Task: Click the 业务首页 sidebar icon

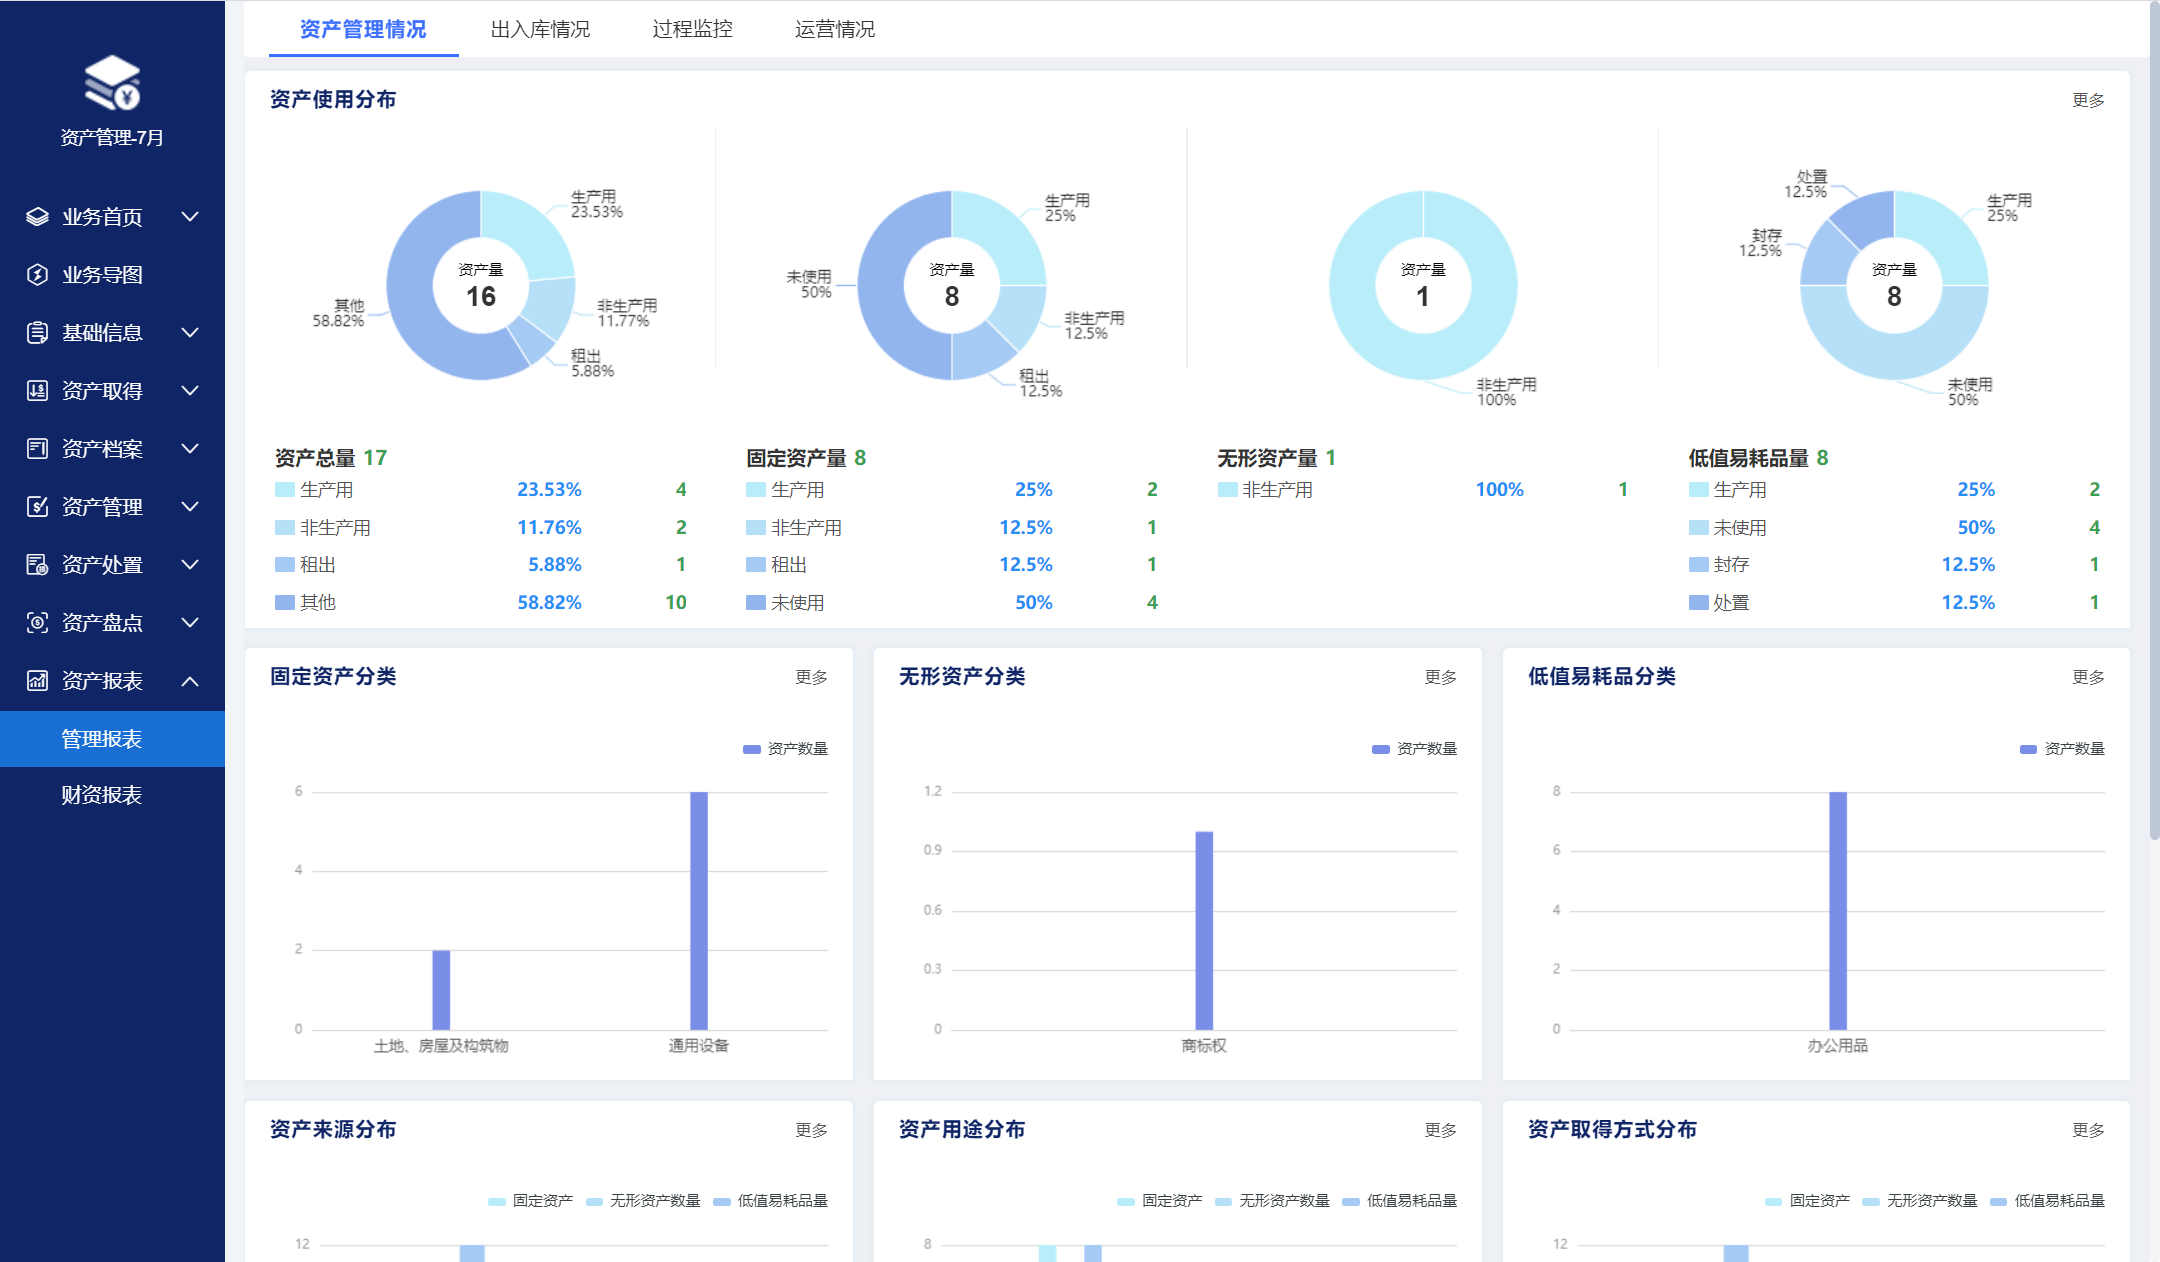Action: pyautogui.click(x=37, y=217)
